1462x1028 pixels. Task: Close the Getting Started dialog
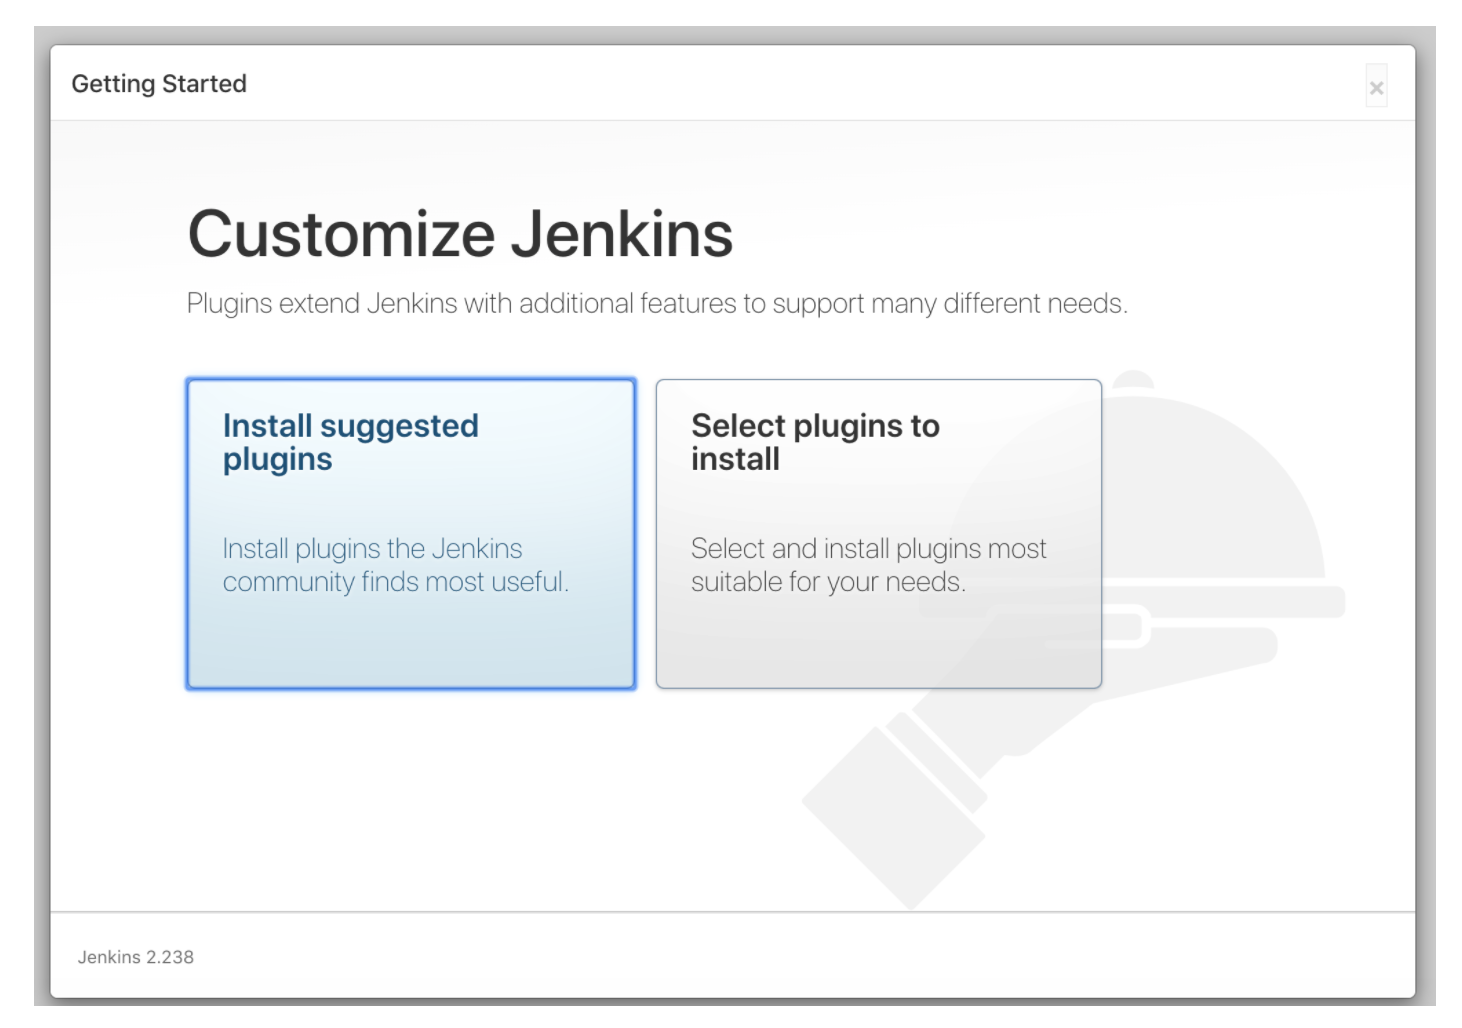click(x=1376, y=88)
